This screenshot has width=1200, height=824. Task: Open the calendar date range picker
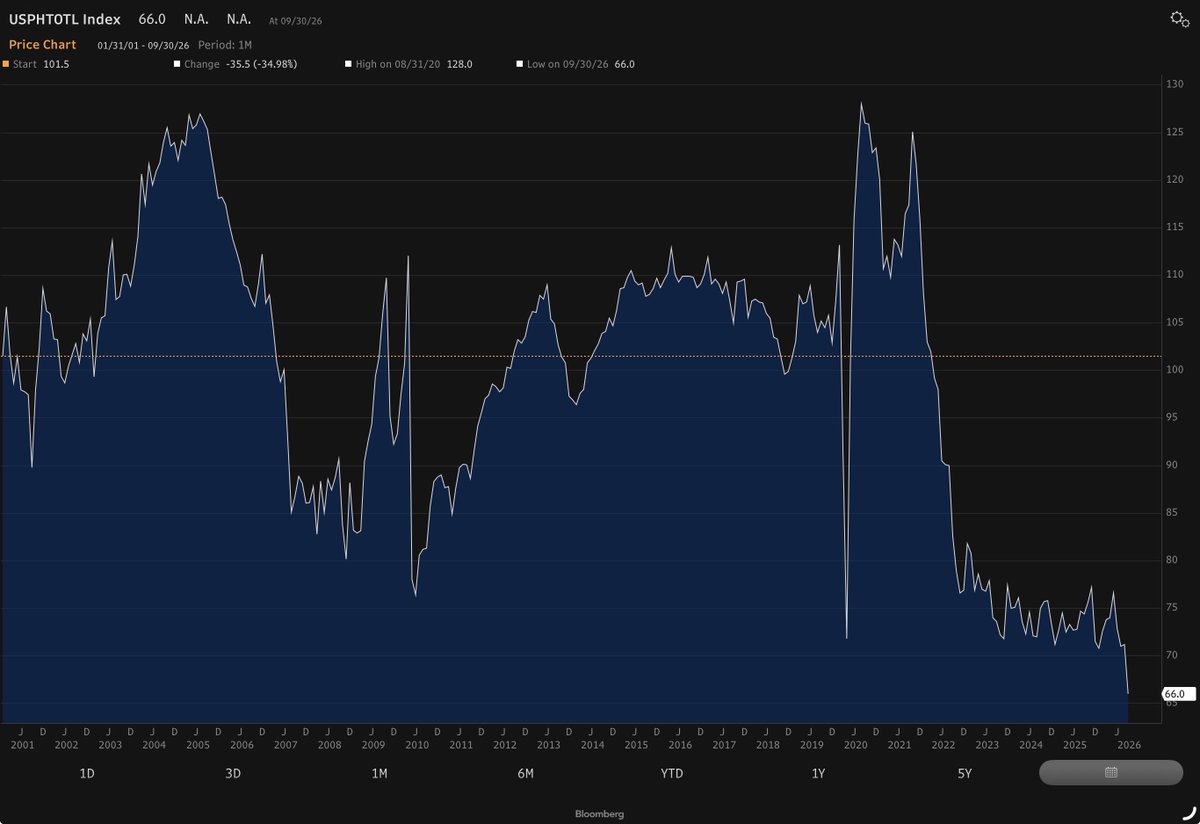1111,772
